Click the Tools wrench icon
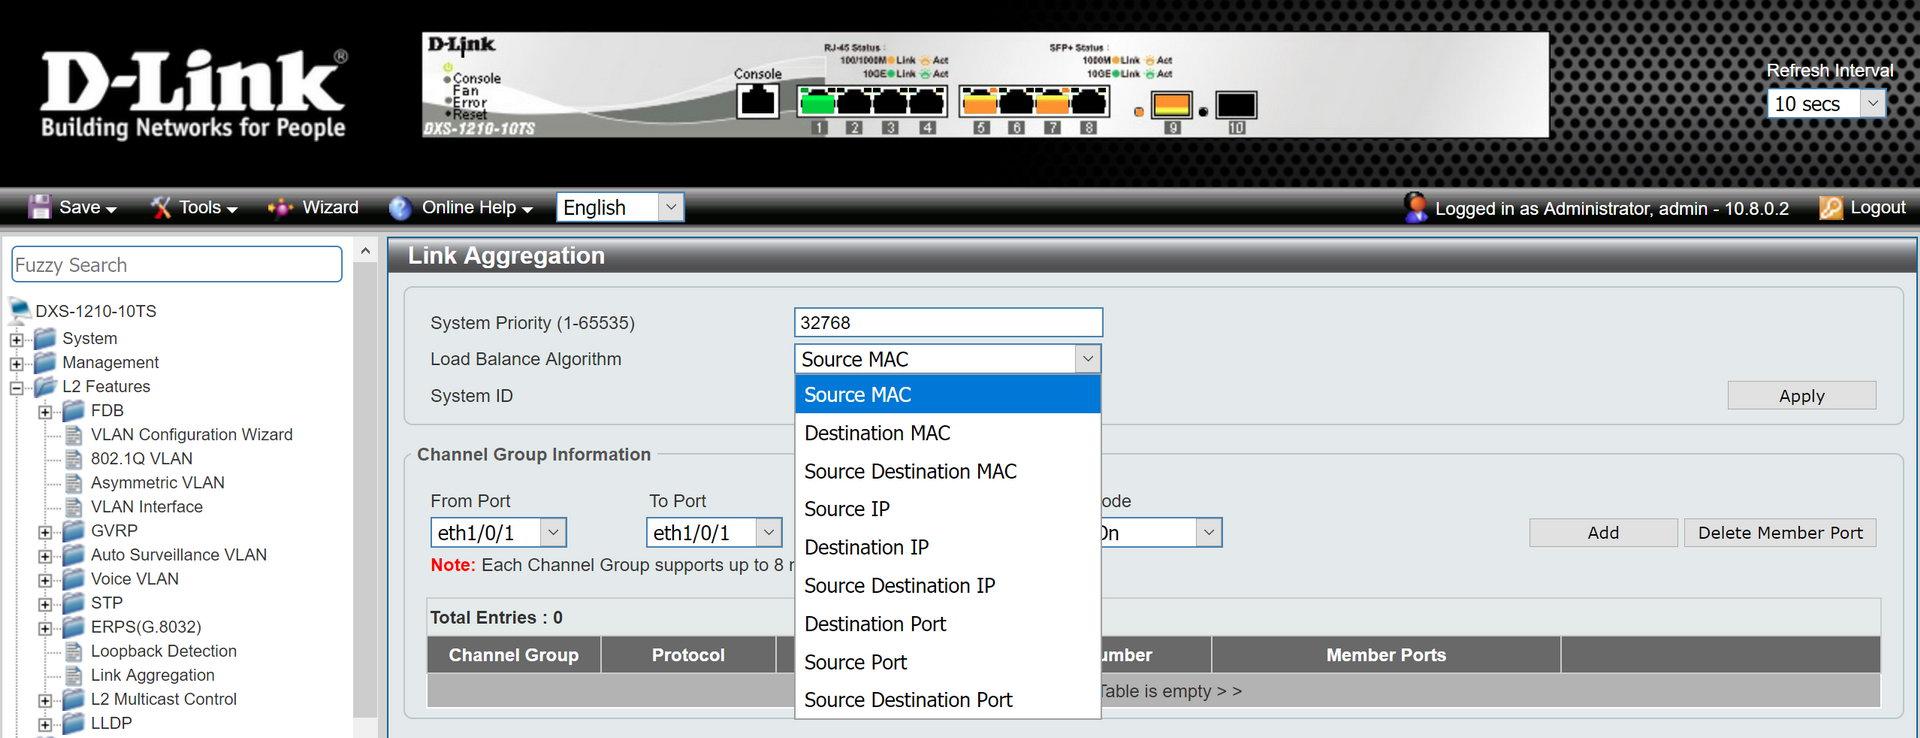1920x738 pixels. point(161,207)
